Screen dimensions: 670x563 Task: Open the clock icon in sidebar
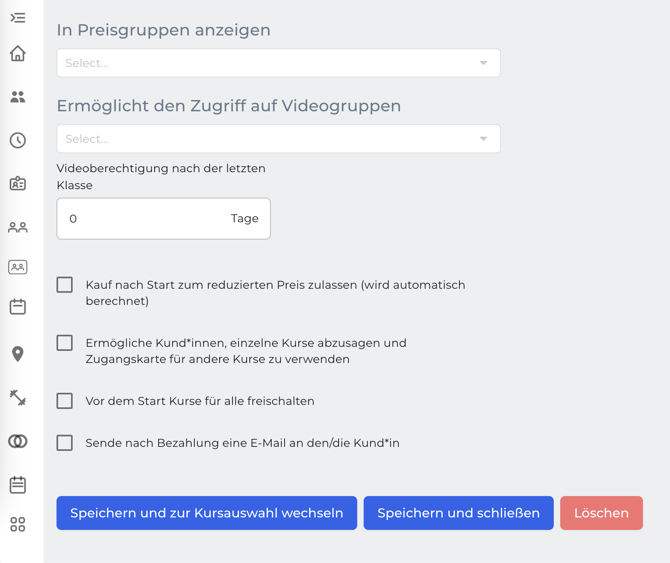(x=18, y=141)
